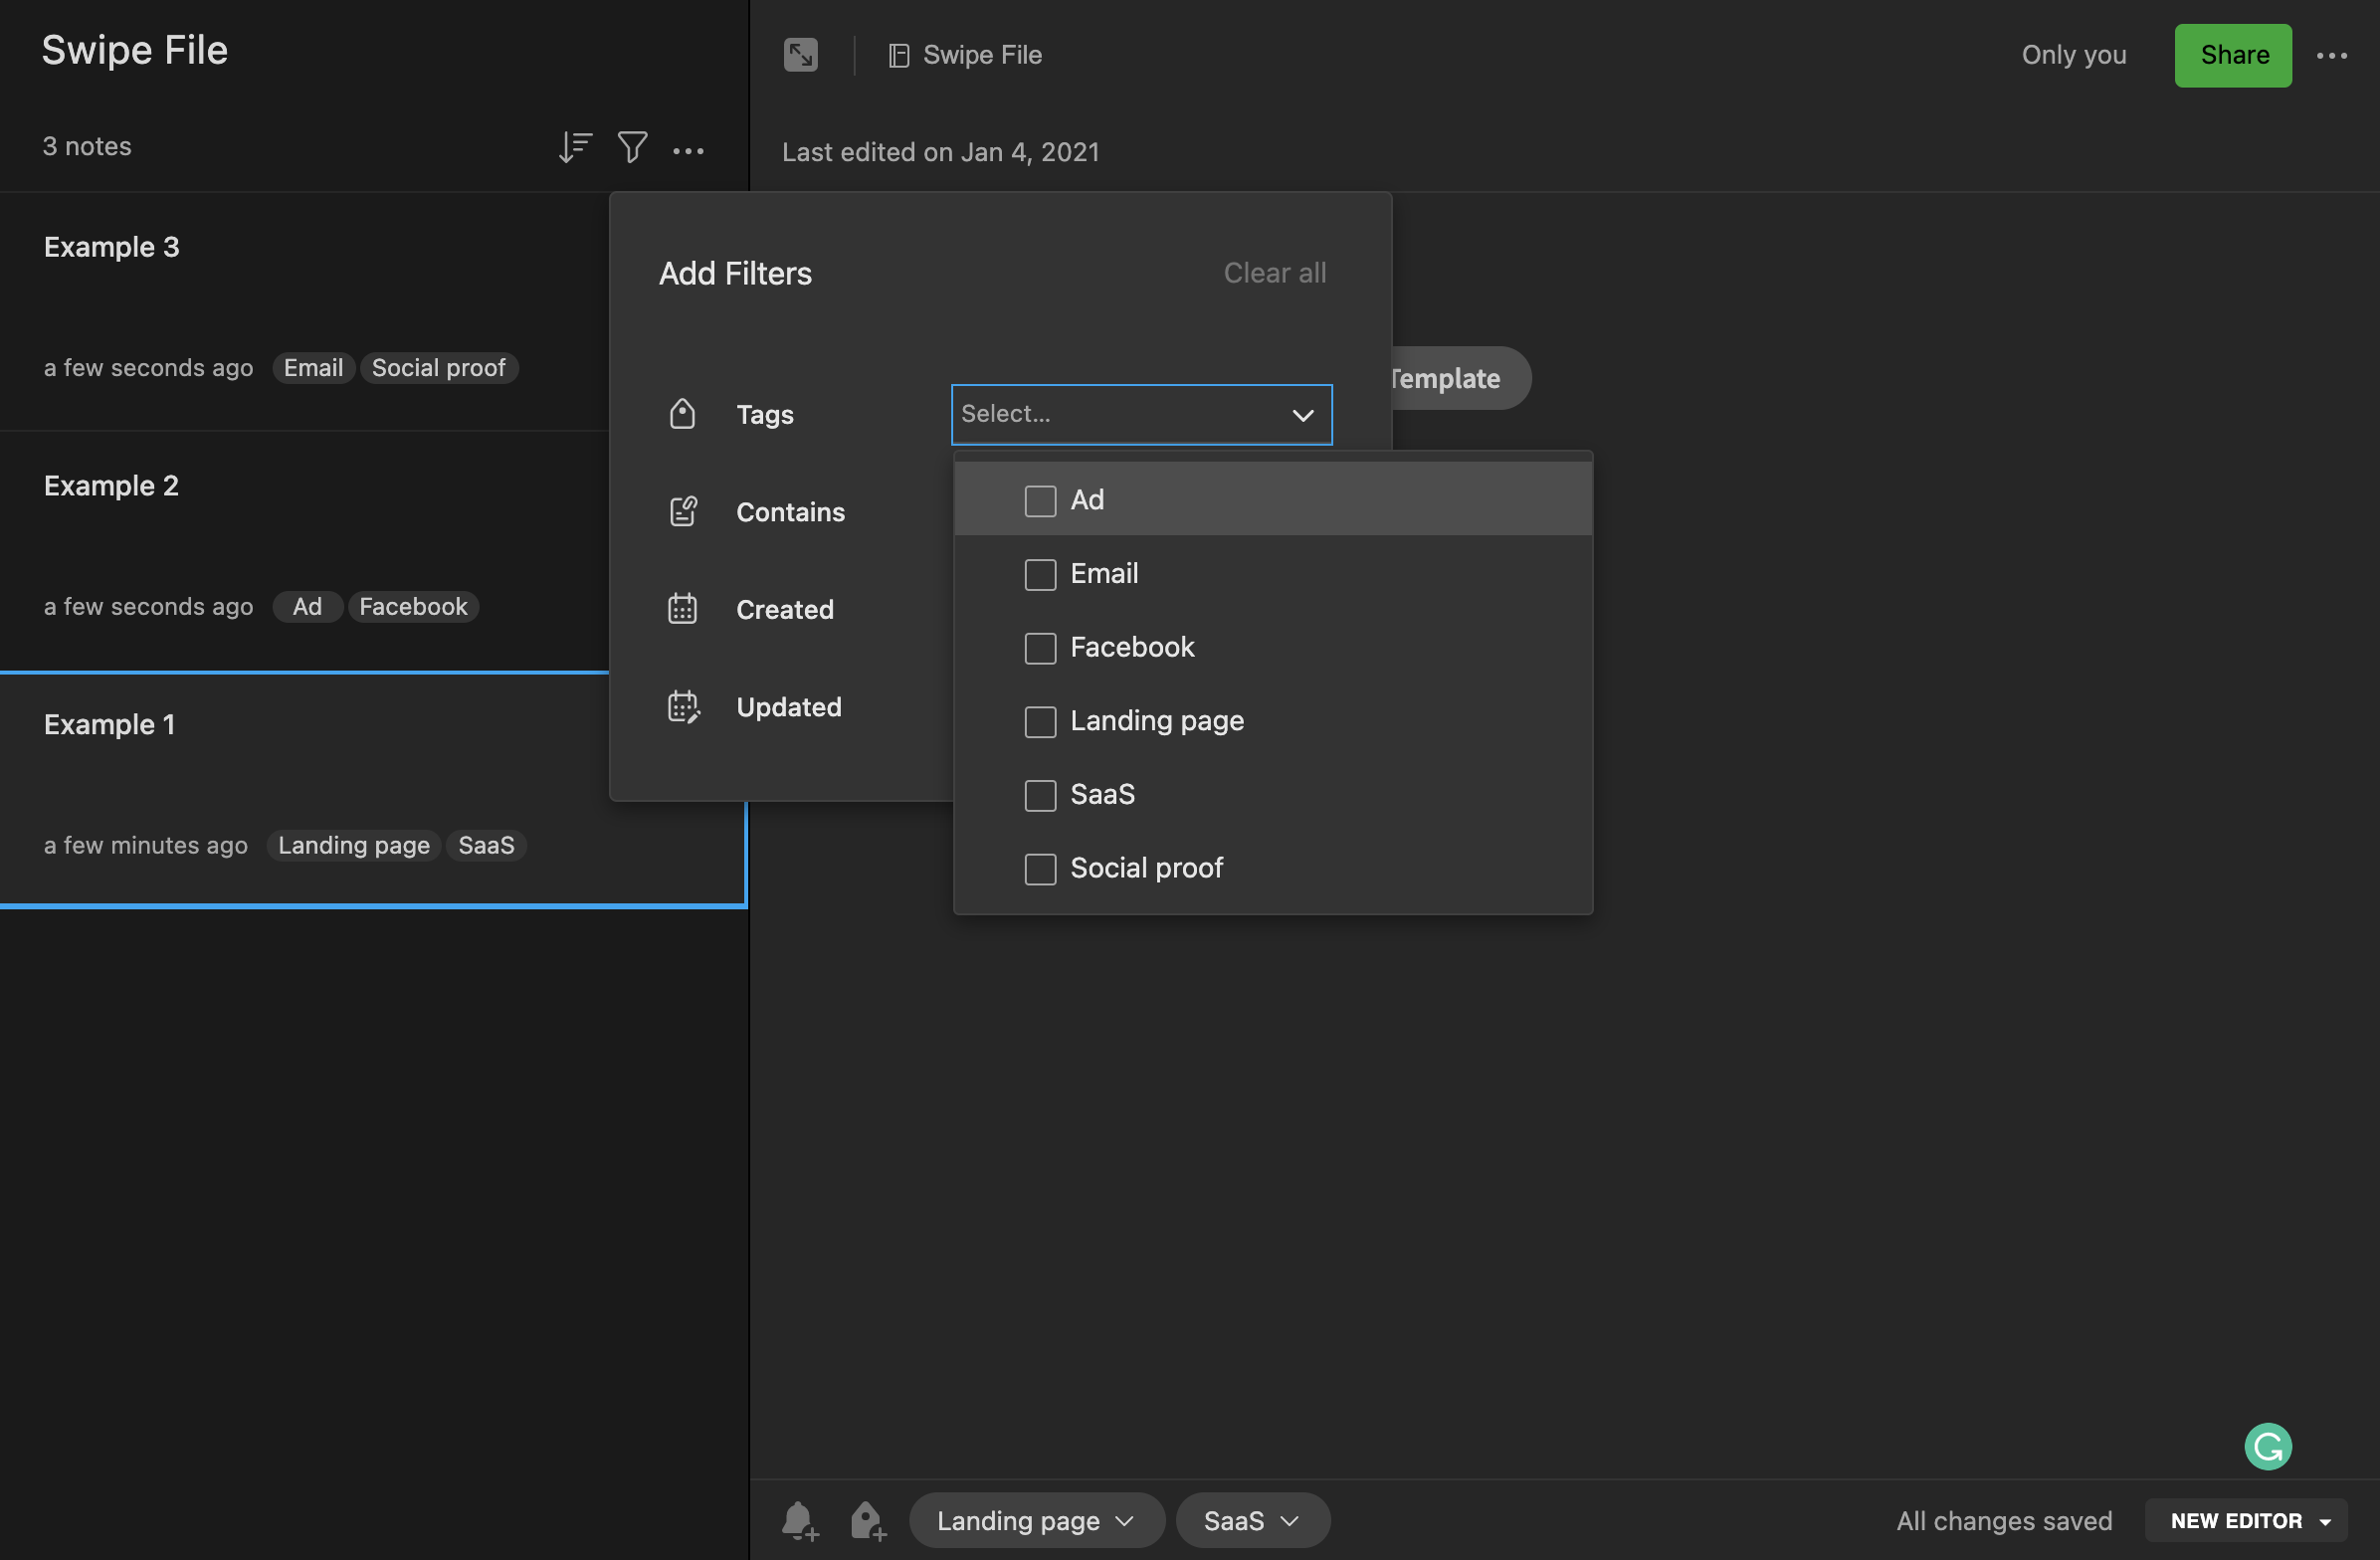Click the filter funnel icon
The height and width of the screenshot is (1560, 2380).
[x=632, y=147]
